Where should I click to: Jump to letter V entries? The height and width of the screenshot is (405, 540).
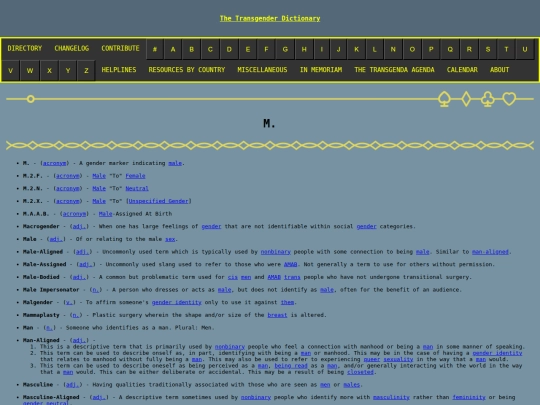pos(11,71)
